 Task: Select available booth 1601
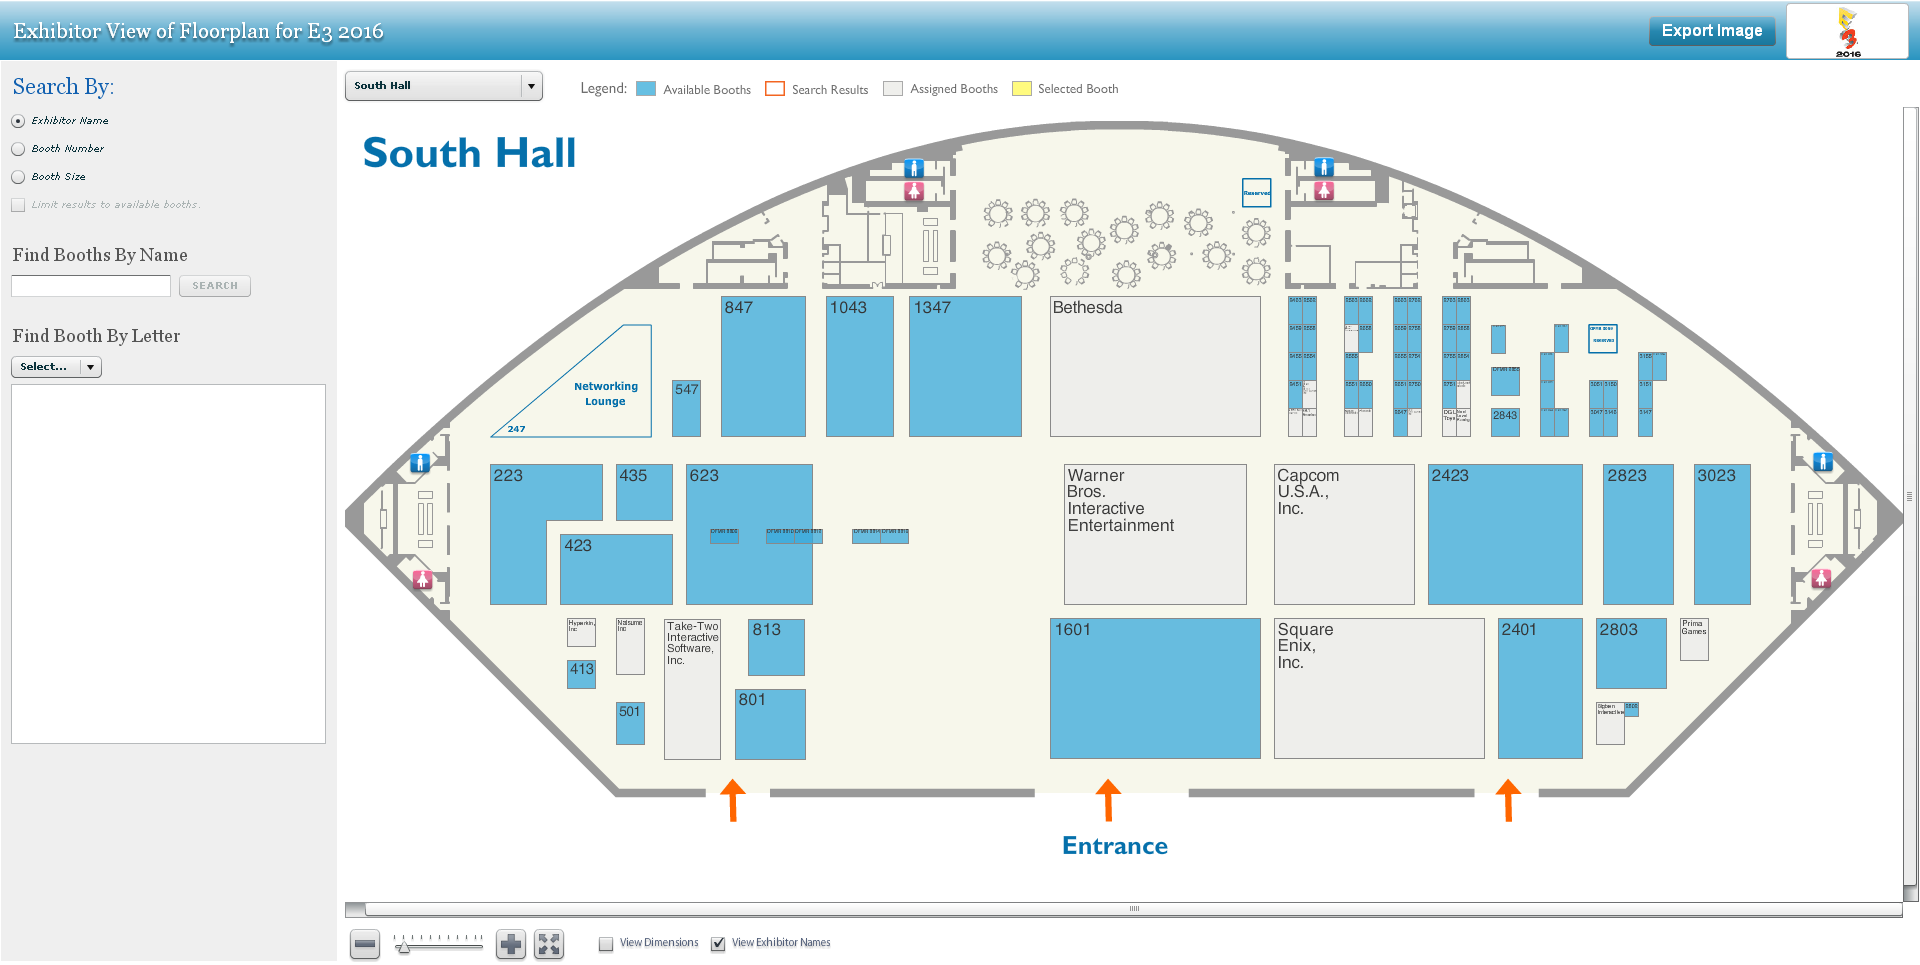[x=1154, y=688]
